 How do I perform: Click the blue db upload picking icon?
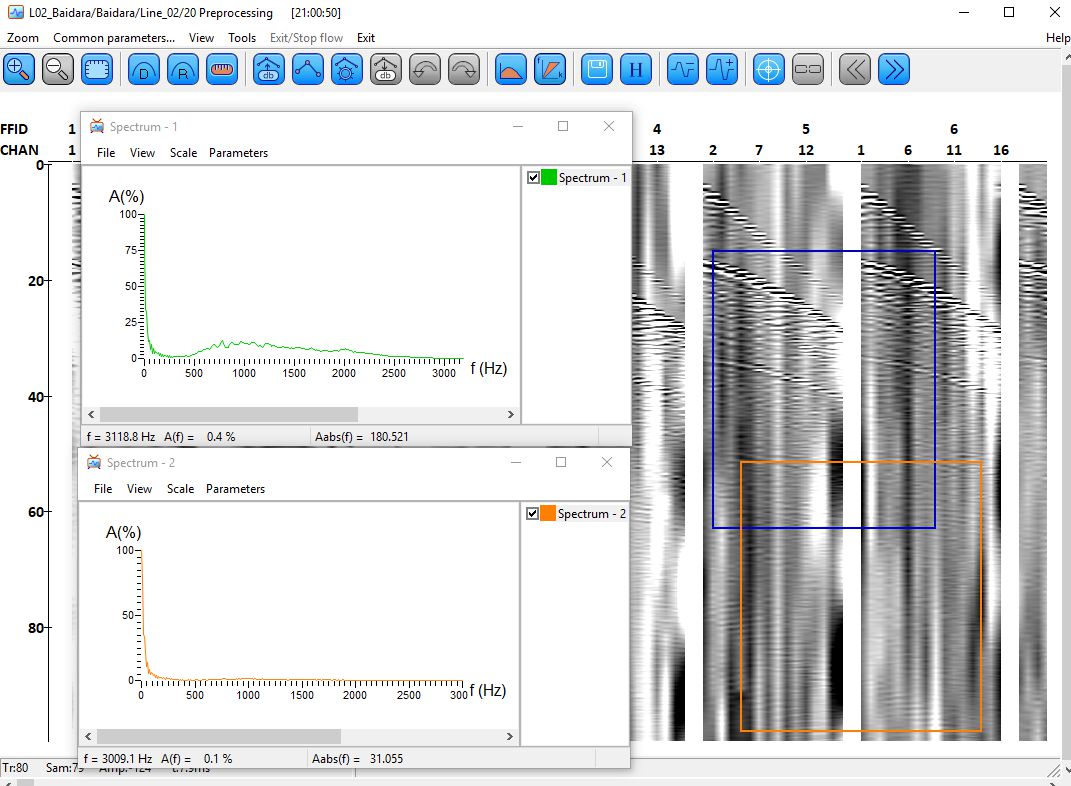coord(268,69)
